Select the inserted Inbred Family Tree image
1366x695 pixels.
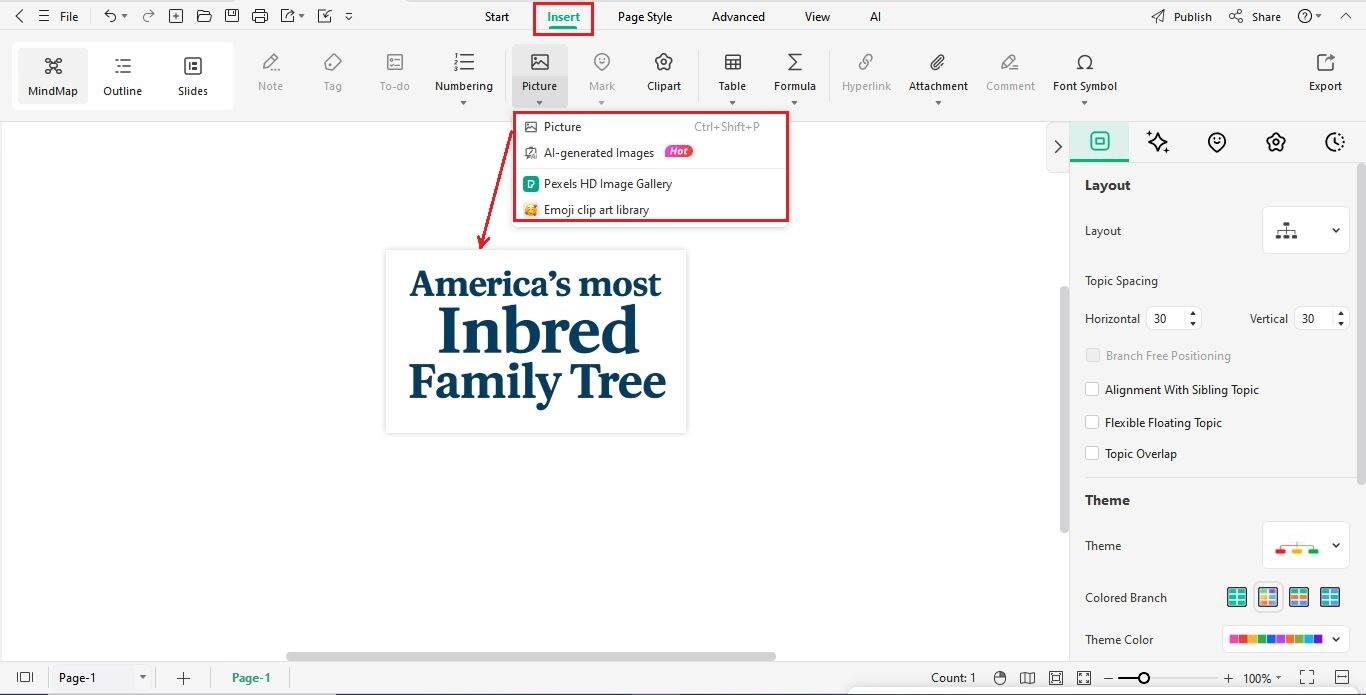(536, 341)
